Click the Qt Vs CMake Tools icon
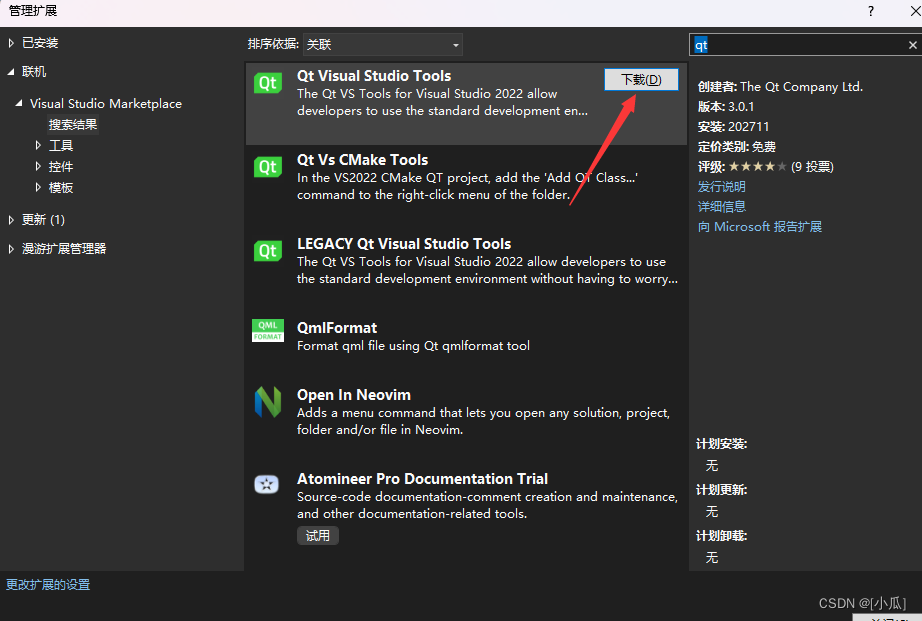Viewport: 922px width, 621px height. pos(268,167)
